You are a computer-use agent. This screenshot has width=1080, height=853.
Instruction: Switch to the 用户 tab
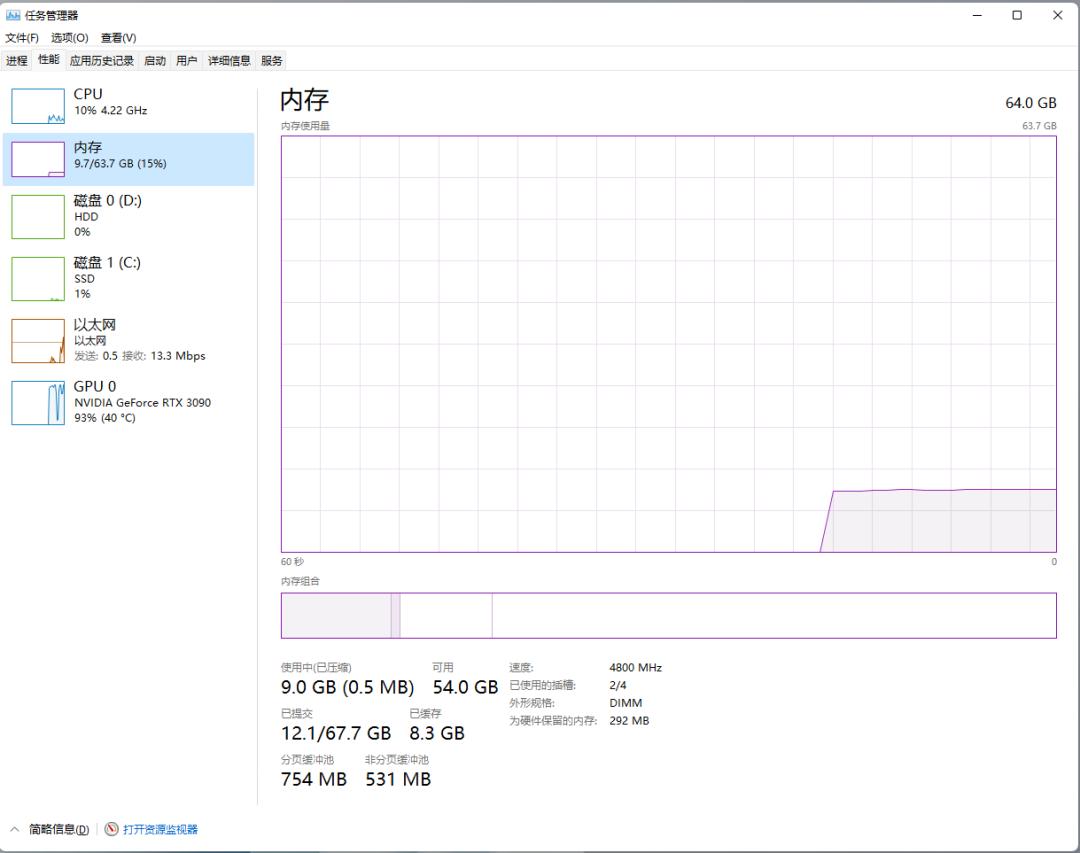(187, 61)
